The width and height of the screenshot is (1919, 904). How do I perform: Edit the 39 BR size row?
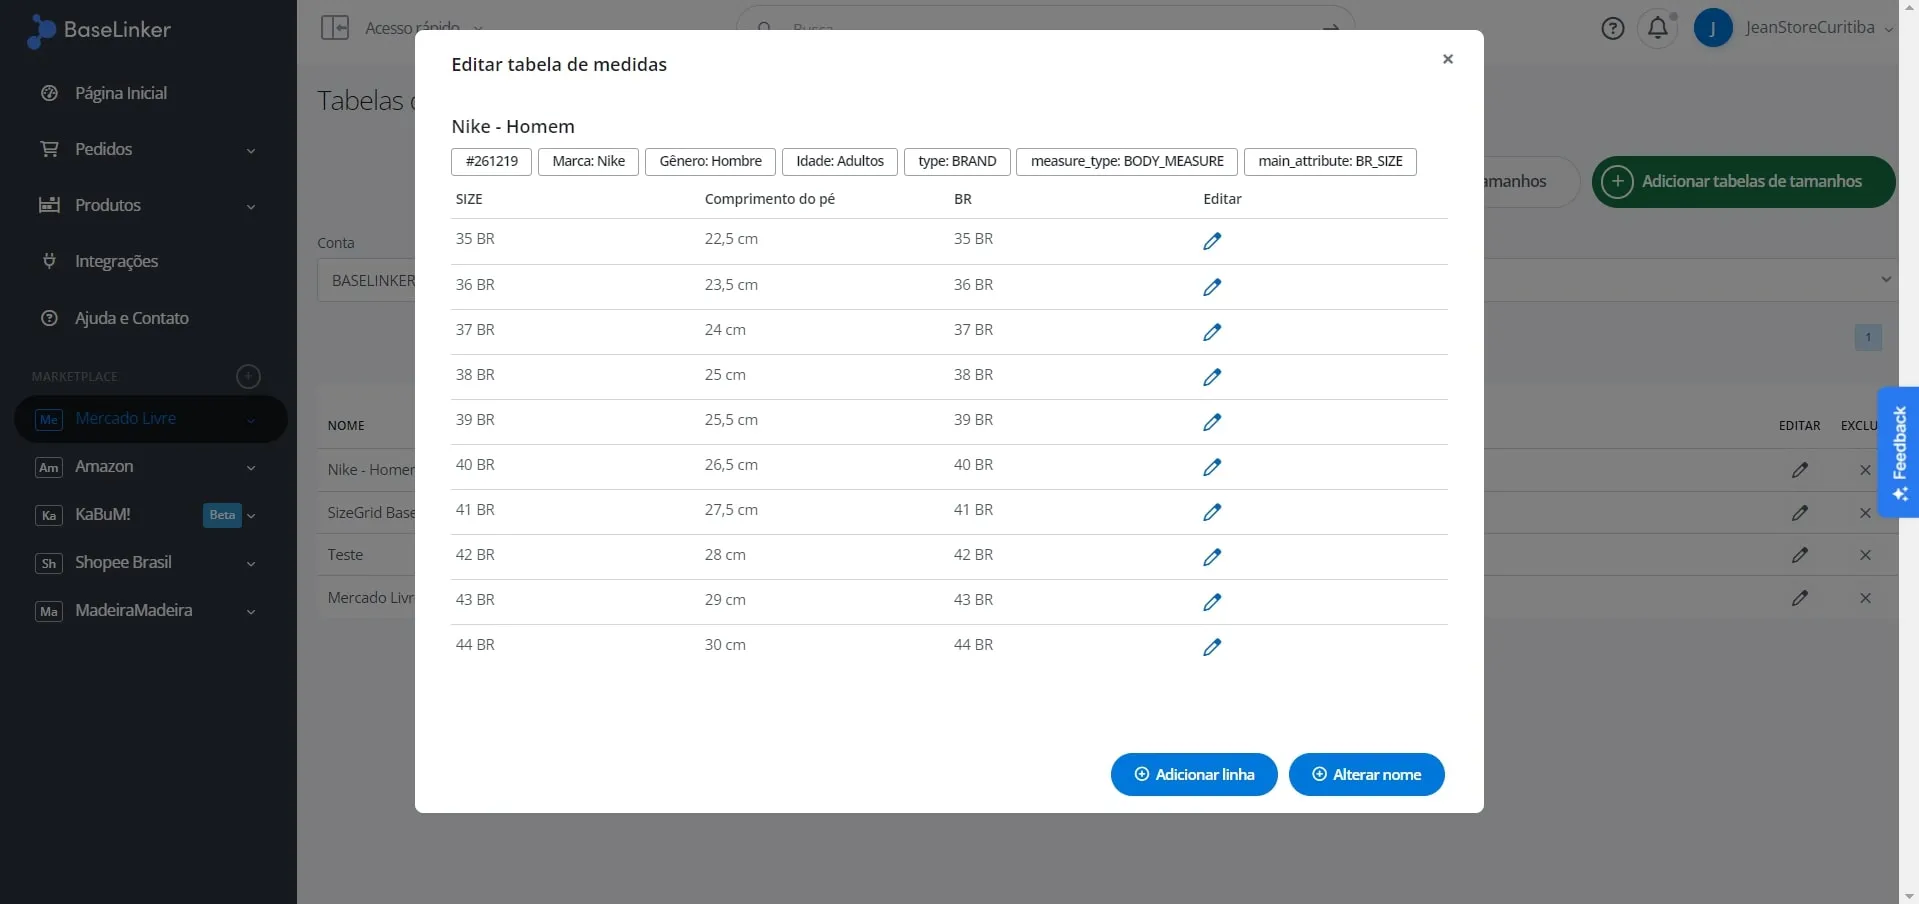tap(1212, 422)
